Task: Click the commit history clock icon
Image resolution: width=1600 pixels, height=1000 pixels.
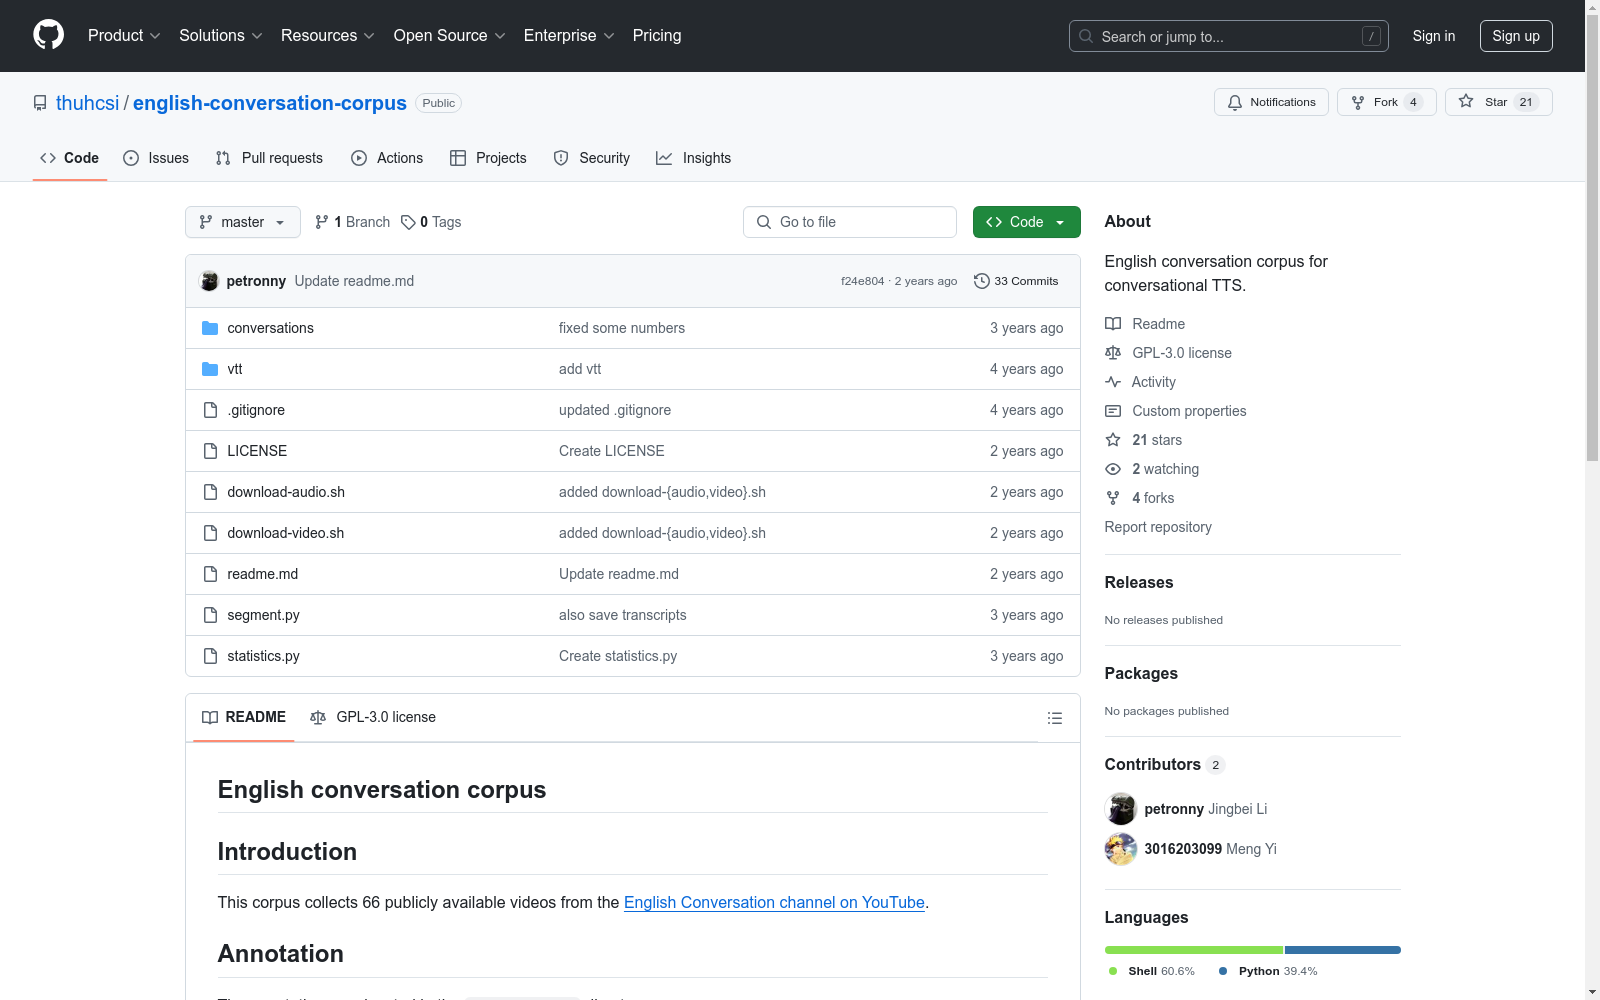Action: (x=982, y=281)
